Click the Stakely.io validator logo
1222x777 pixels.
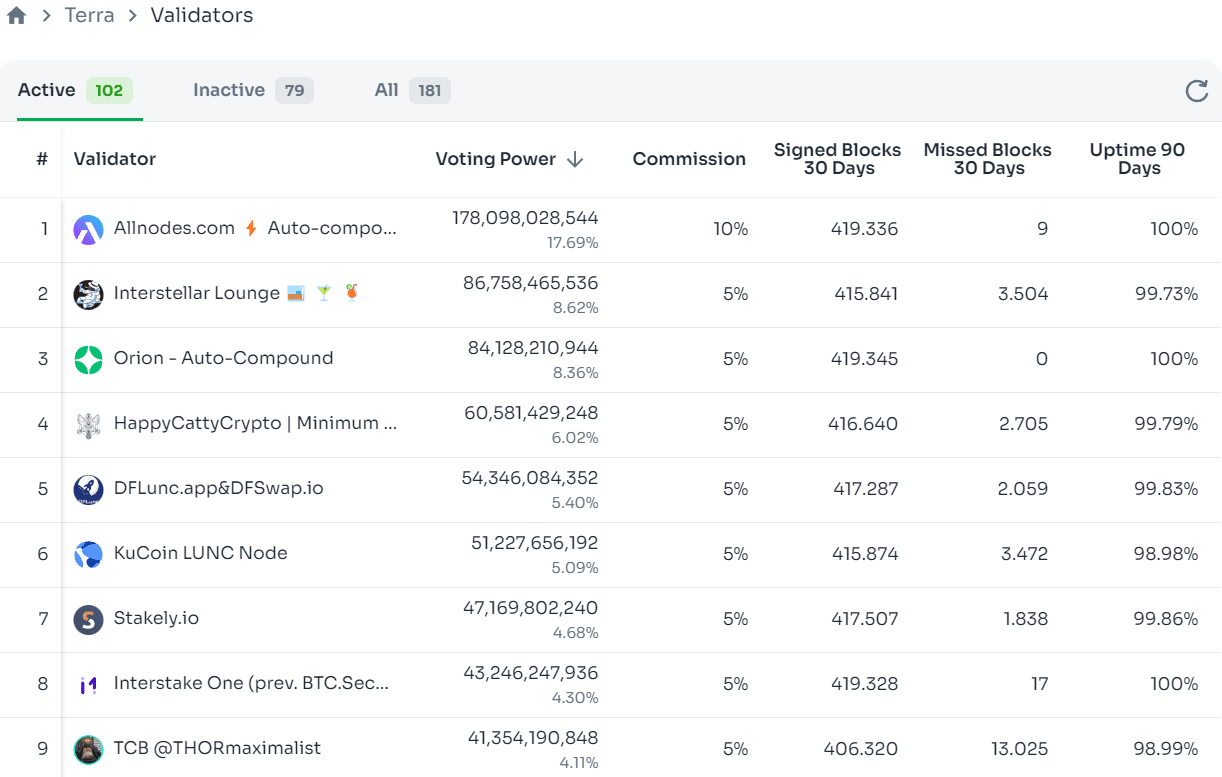(88, 619)
